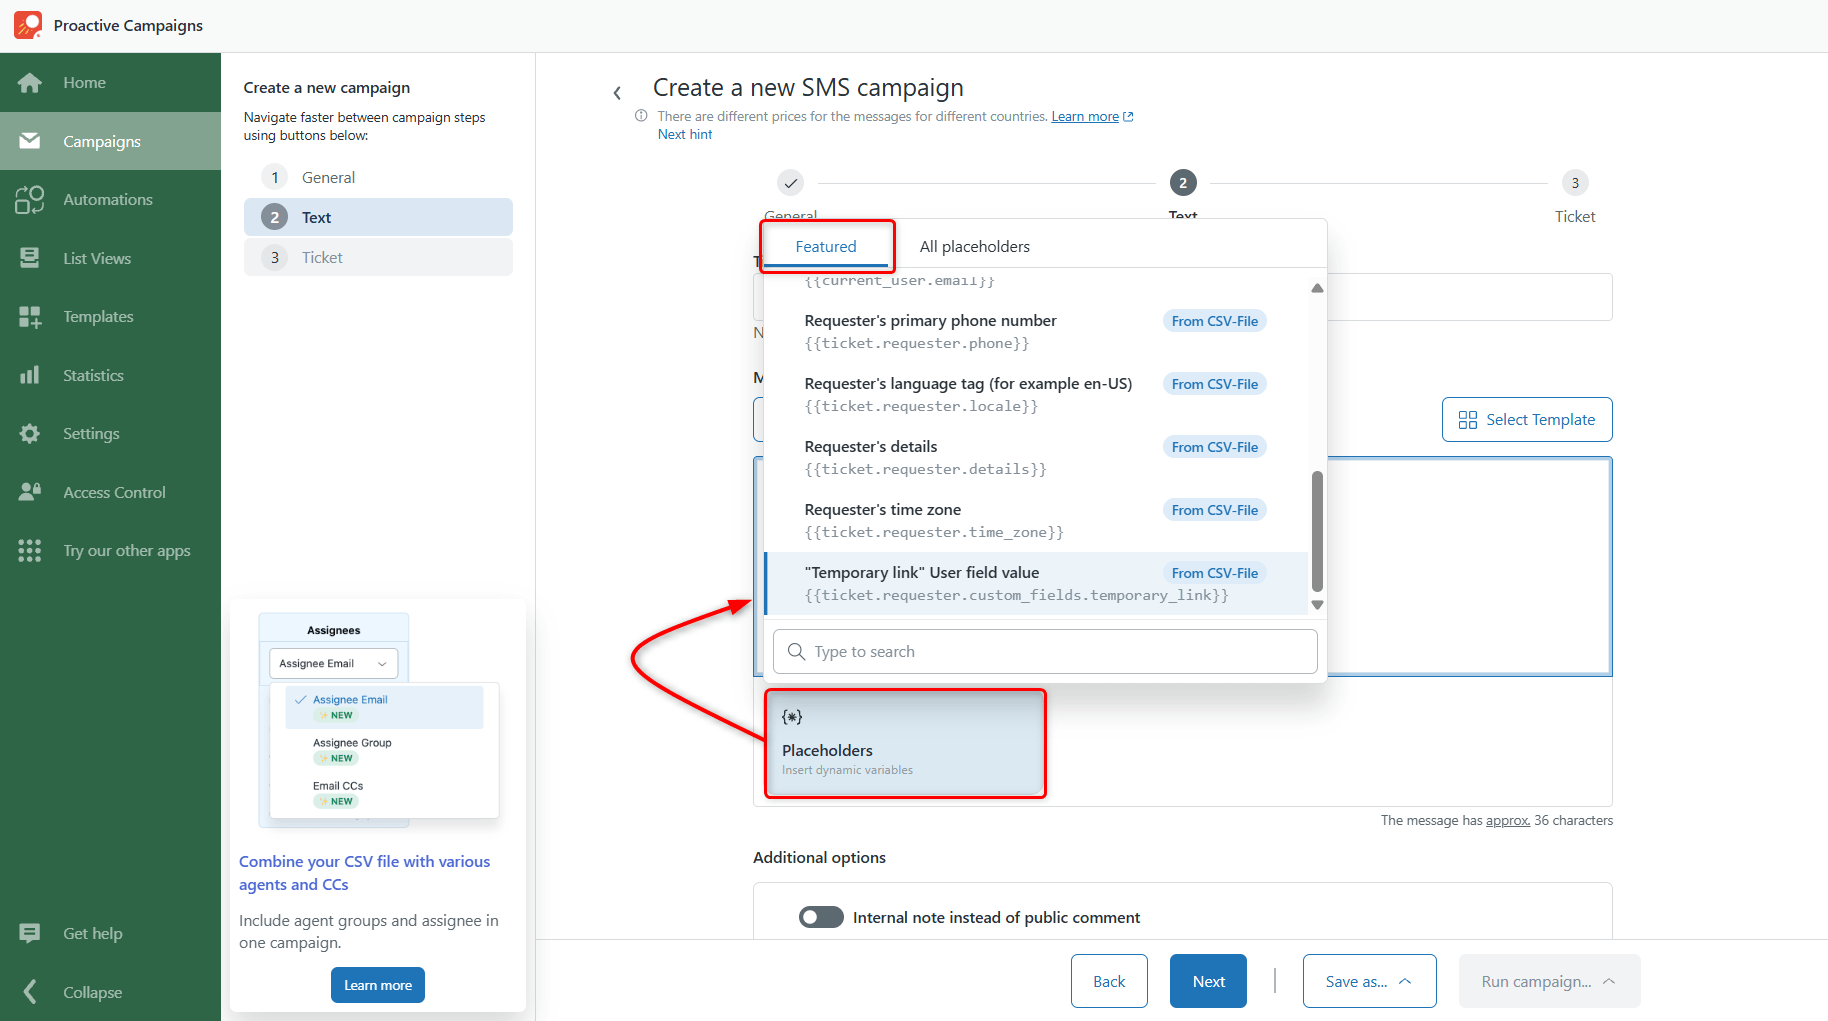Open Statistics bar chart icon

point(30,375)
